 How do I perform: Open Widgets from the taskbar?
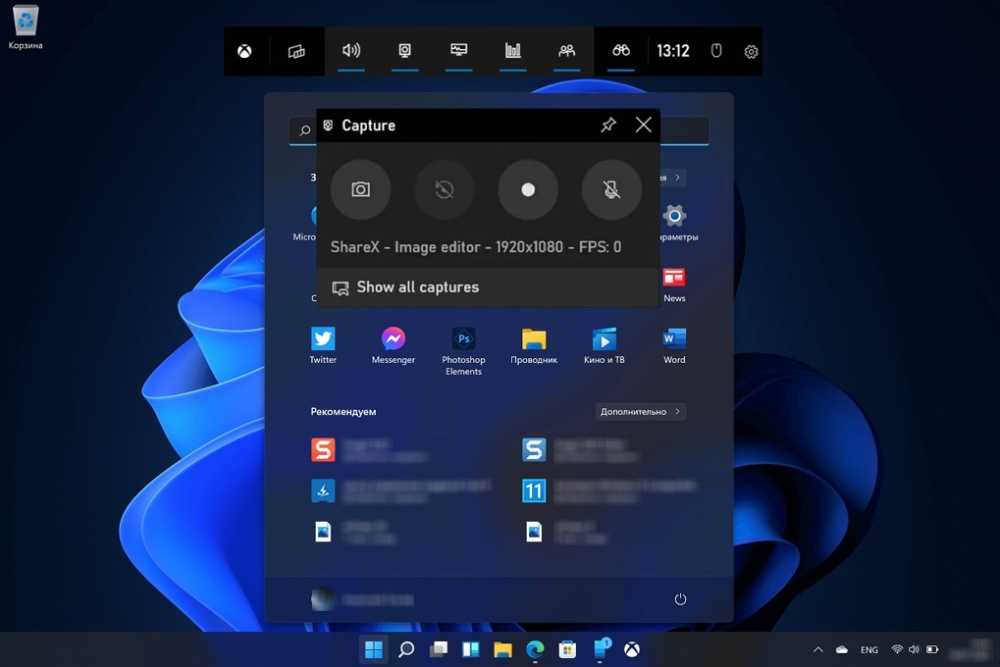pyautogui.click(x=471, y=650)
